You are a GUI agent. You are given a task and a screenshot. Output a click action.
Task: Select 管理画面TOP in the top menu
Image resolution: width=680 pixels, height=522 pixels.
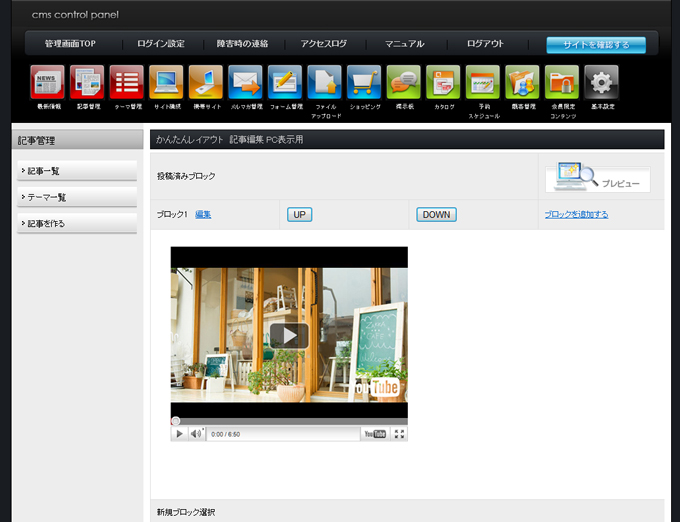tap(70, 44)
